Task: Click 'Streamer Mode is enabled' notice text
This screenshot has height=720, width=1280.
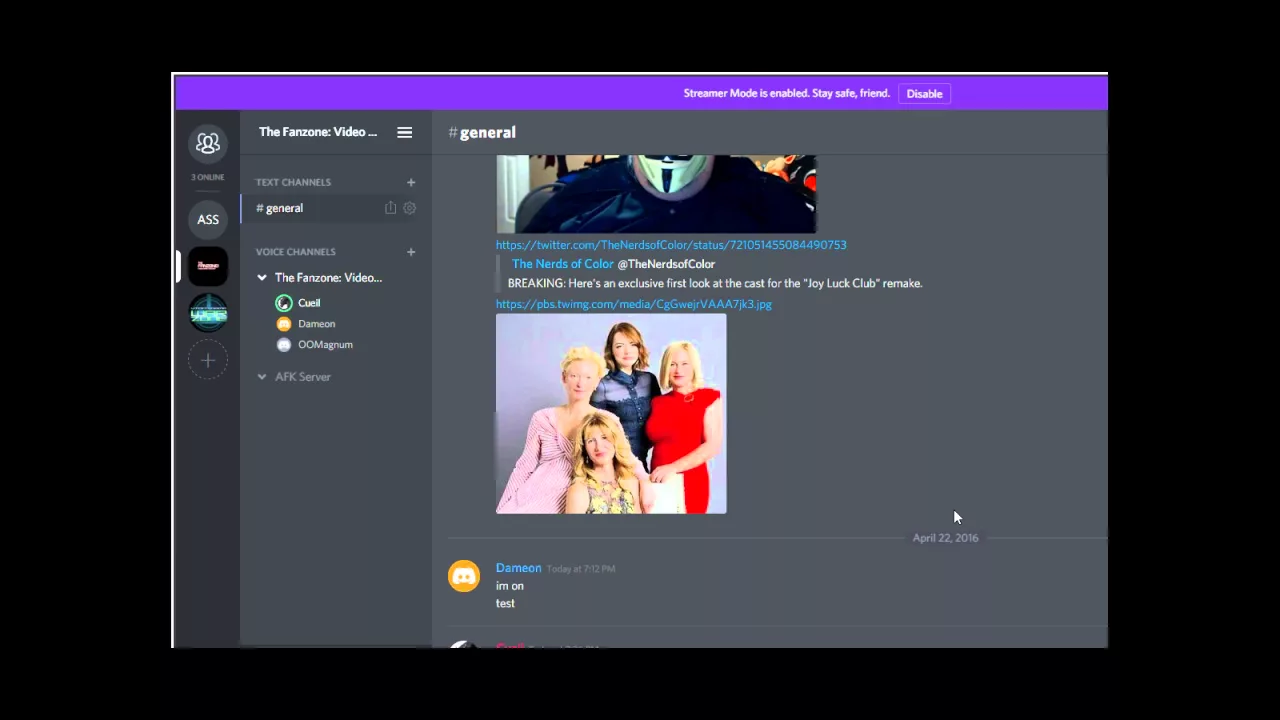Action: point(786,93)
